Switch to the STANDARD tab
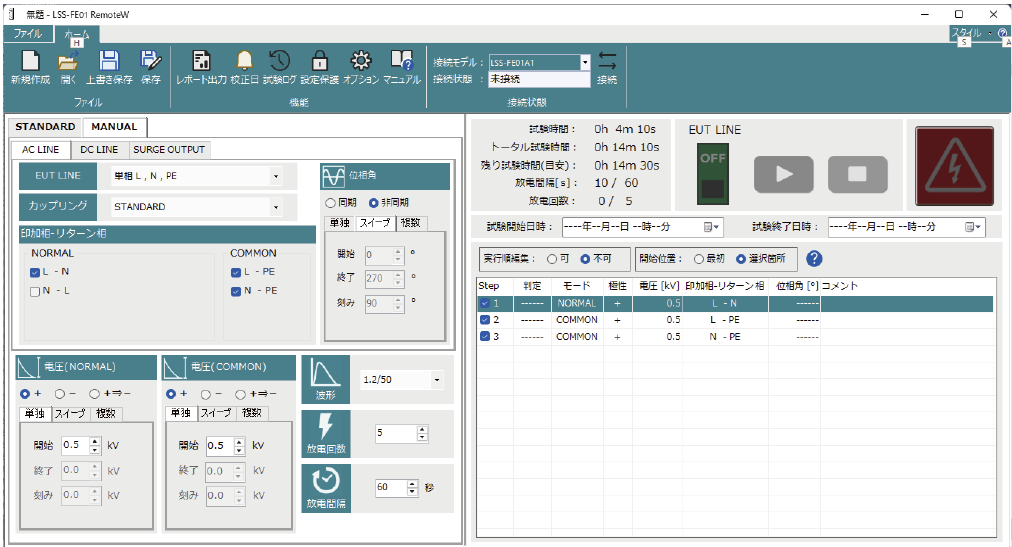This screenshot has width=1012, height=547. coord(45,127)
